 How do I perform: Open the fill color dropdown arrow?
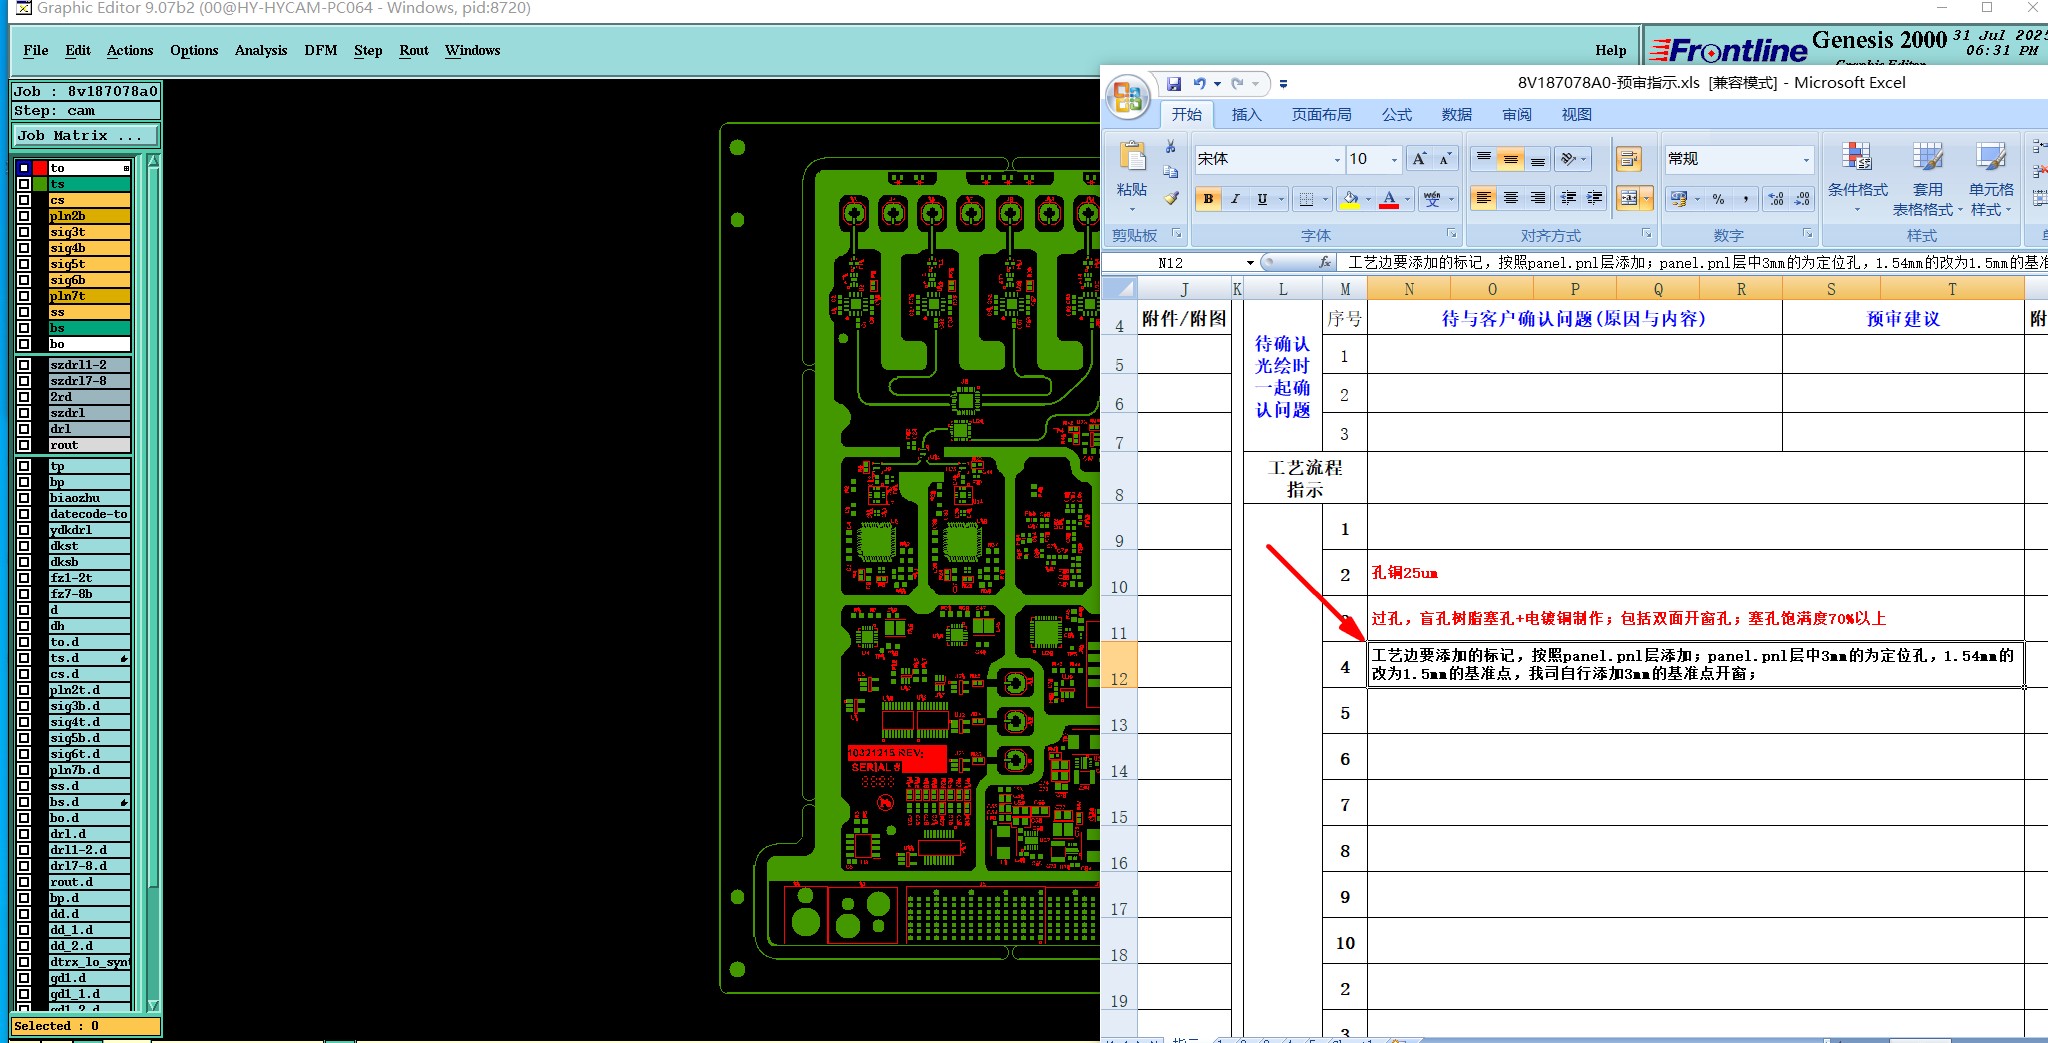tap(1368, 199)
